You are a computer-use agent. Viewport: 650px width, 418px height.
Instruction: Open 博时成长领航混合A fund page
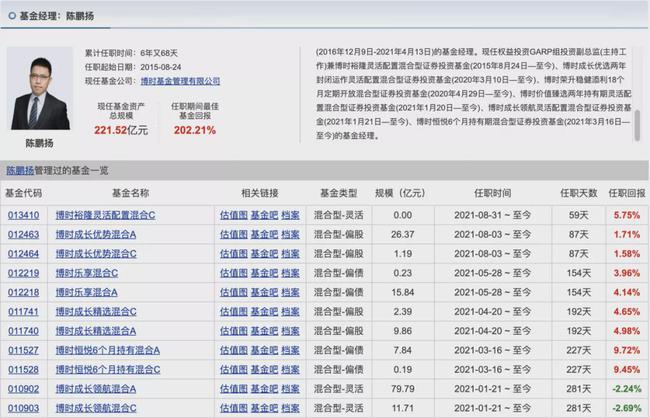pyautogui.click(x=96, y=389)
